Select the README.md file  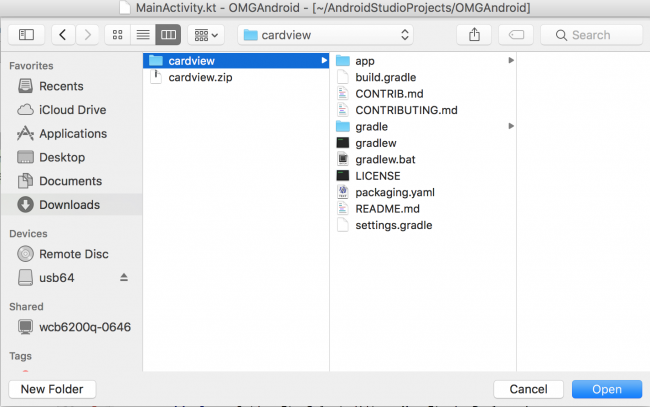423,208
